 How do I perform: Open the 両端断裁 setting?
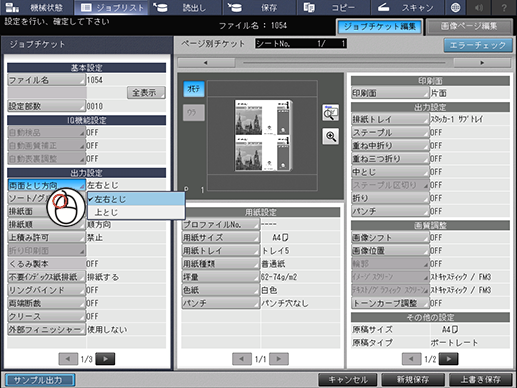point(46,303)
